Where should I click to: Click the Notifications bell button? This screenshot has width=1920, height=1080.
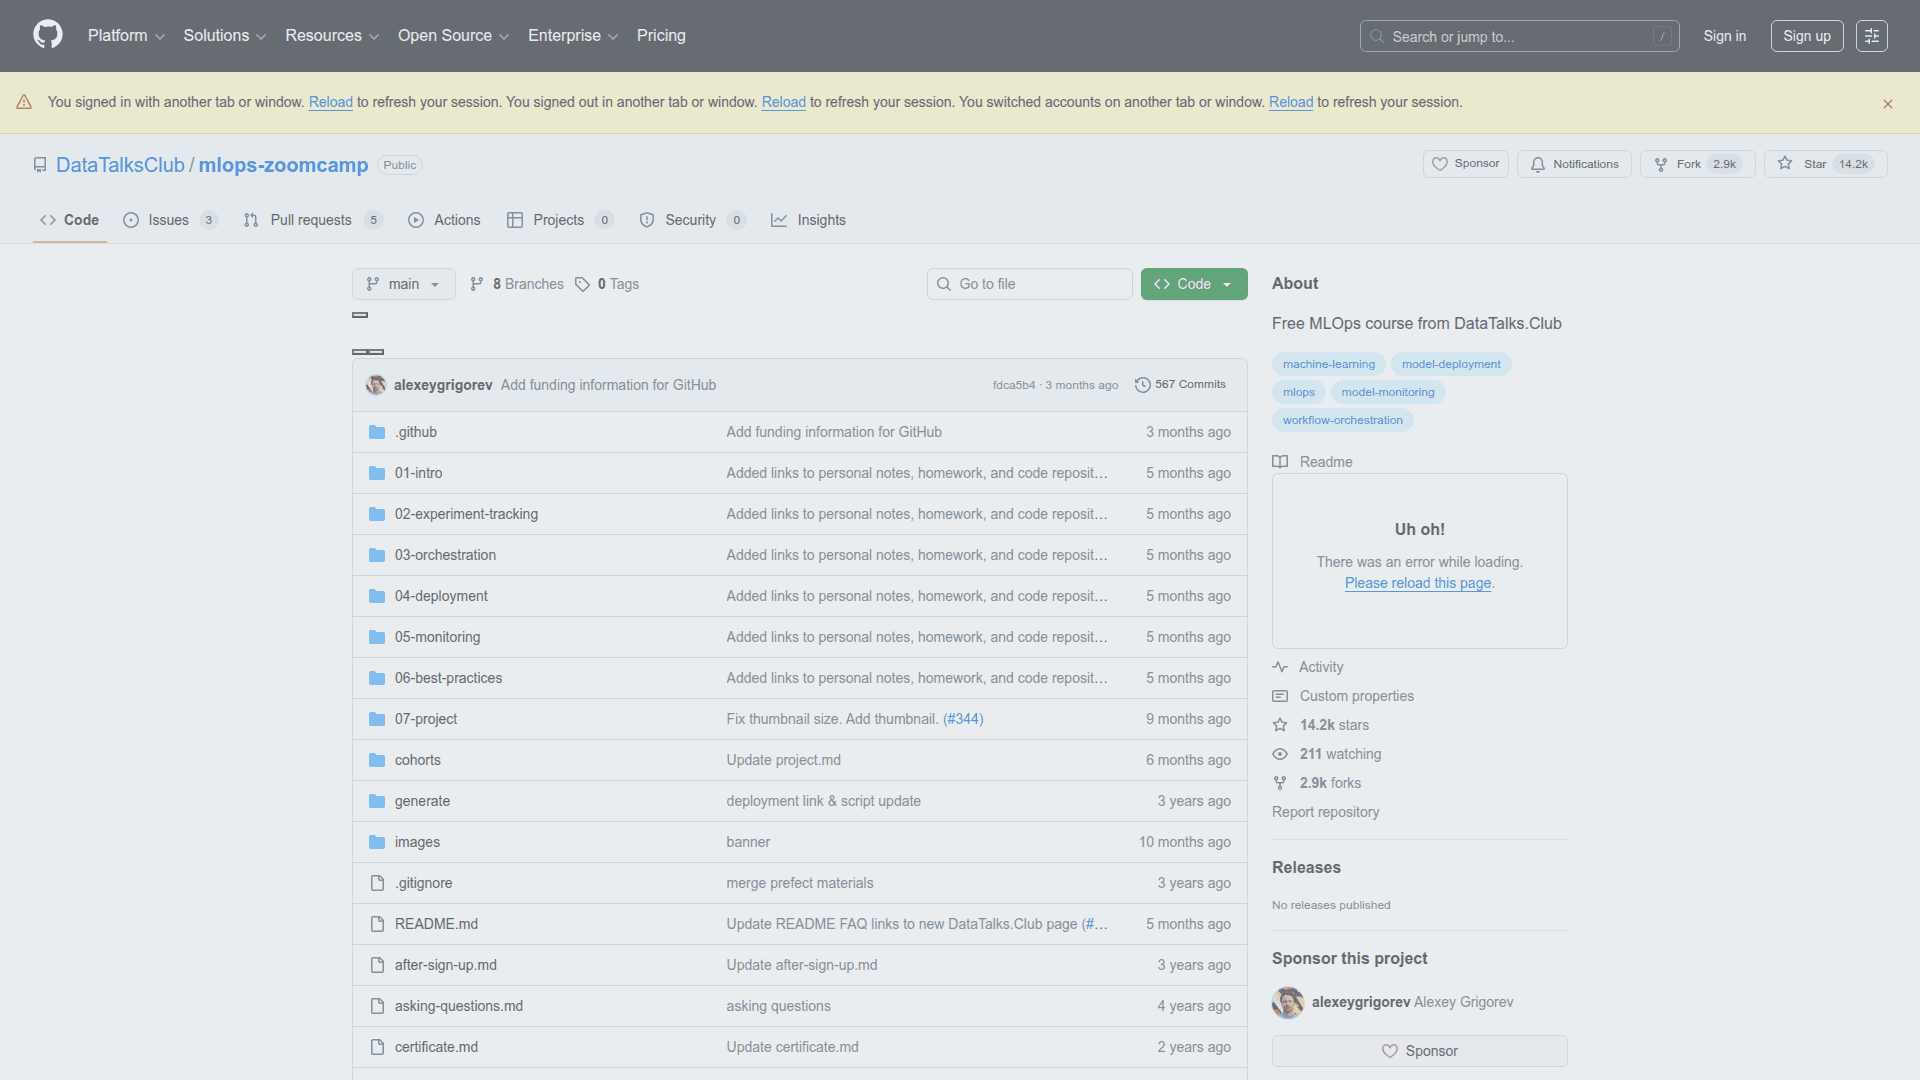1574,164
